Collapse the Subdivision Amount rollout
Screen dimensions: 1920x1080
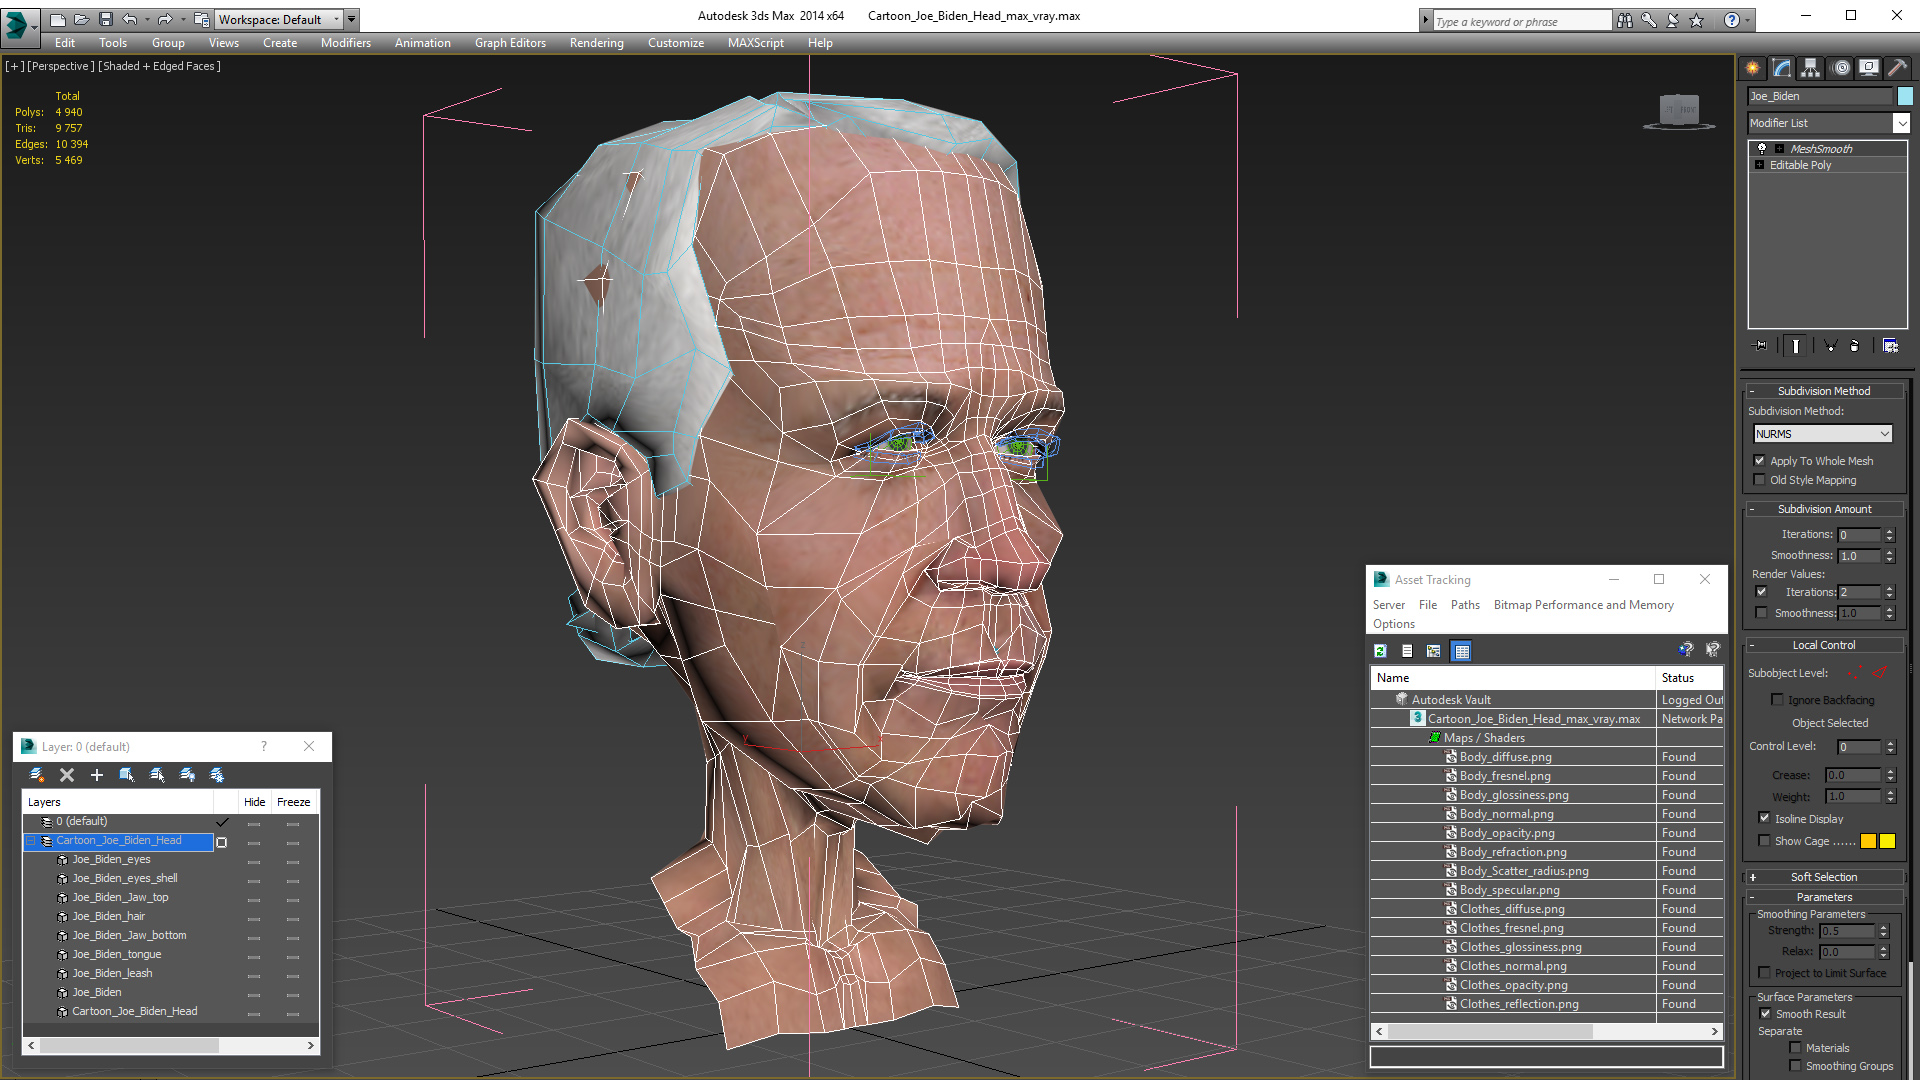[1824, 509]
